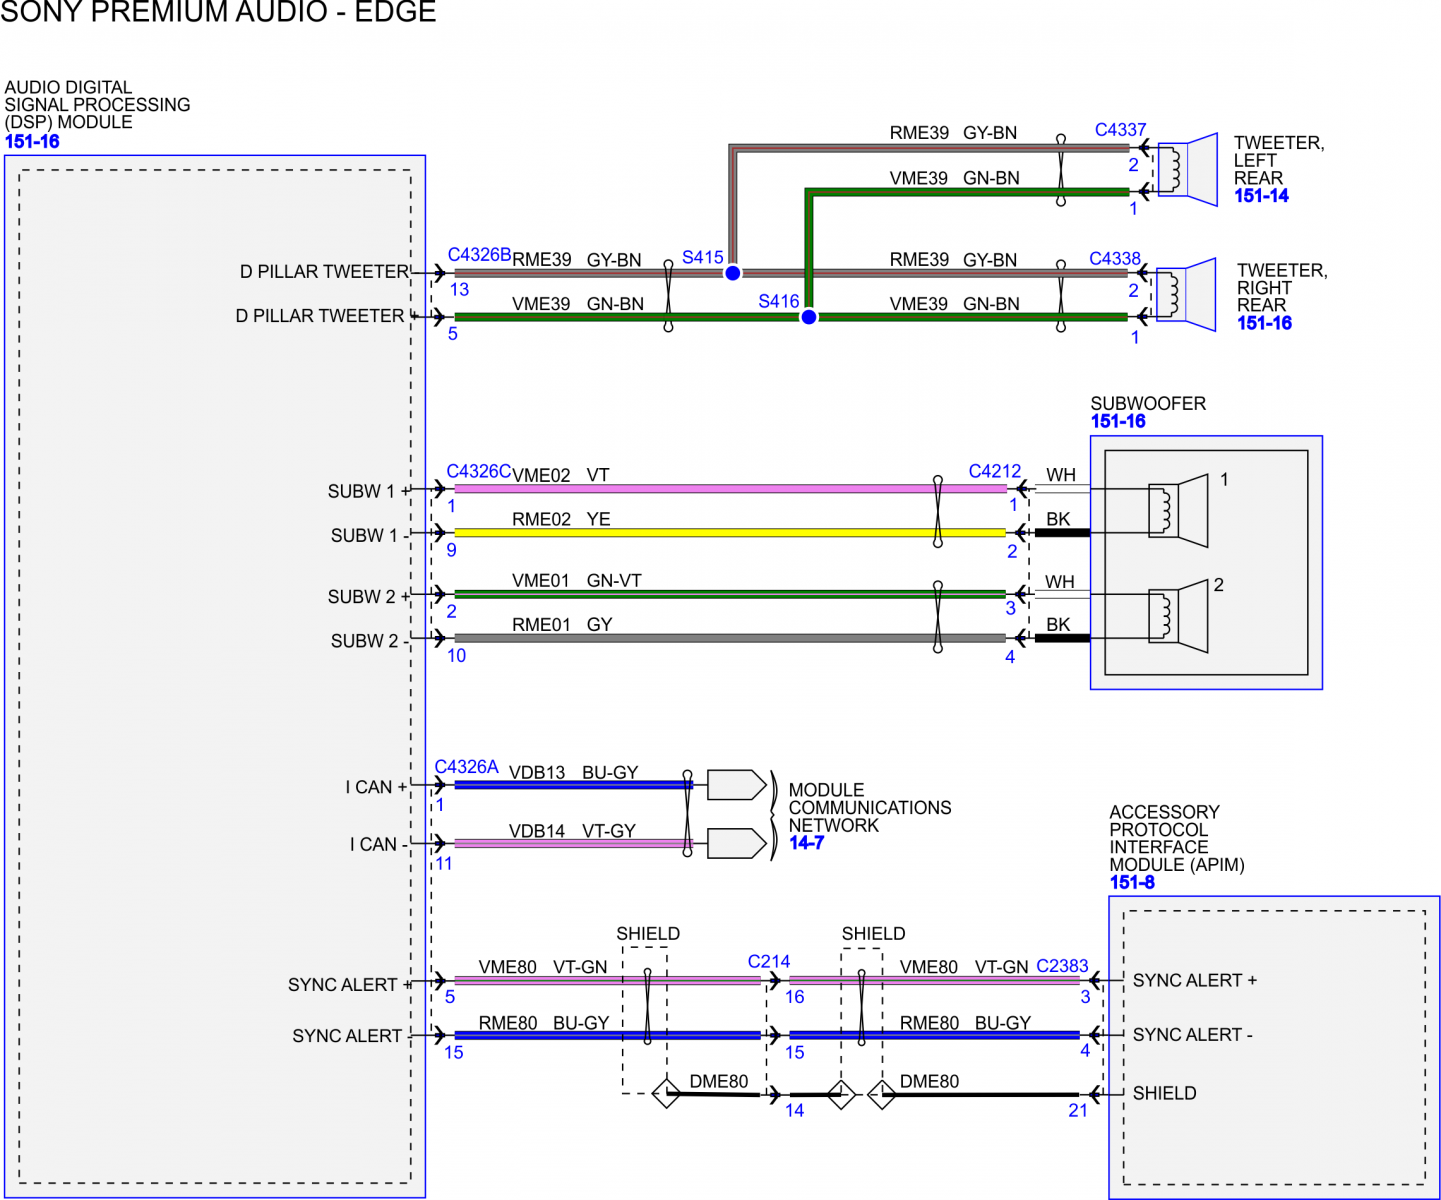This screenshot has height=1200, width=1441.
Task: Click the SHIELD label left of C214
Action: (x=648, y=933)
